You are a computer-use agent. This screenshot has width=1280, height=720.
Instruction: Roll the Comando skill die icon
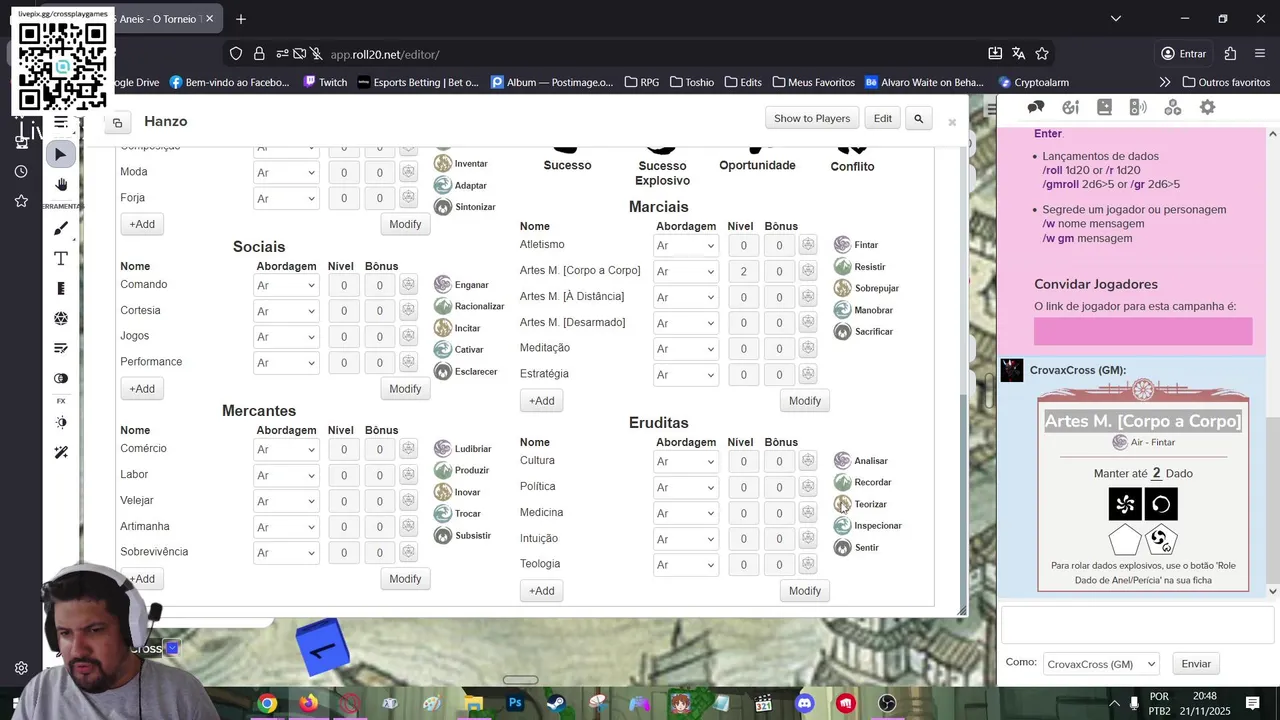coord(408,285)
